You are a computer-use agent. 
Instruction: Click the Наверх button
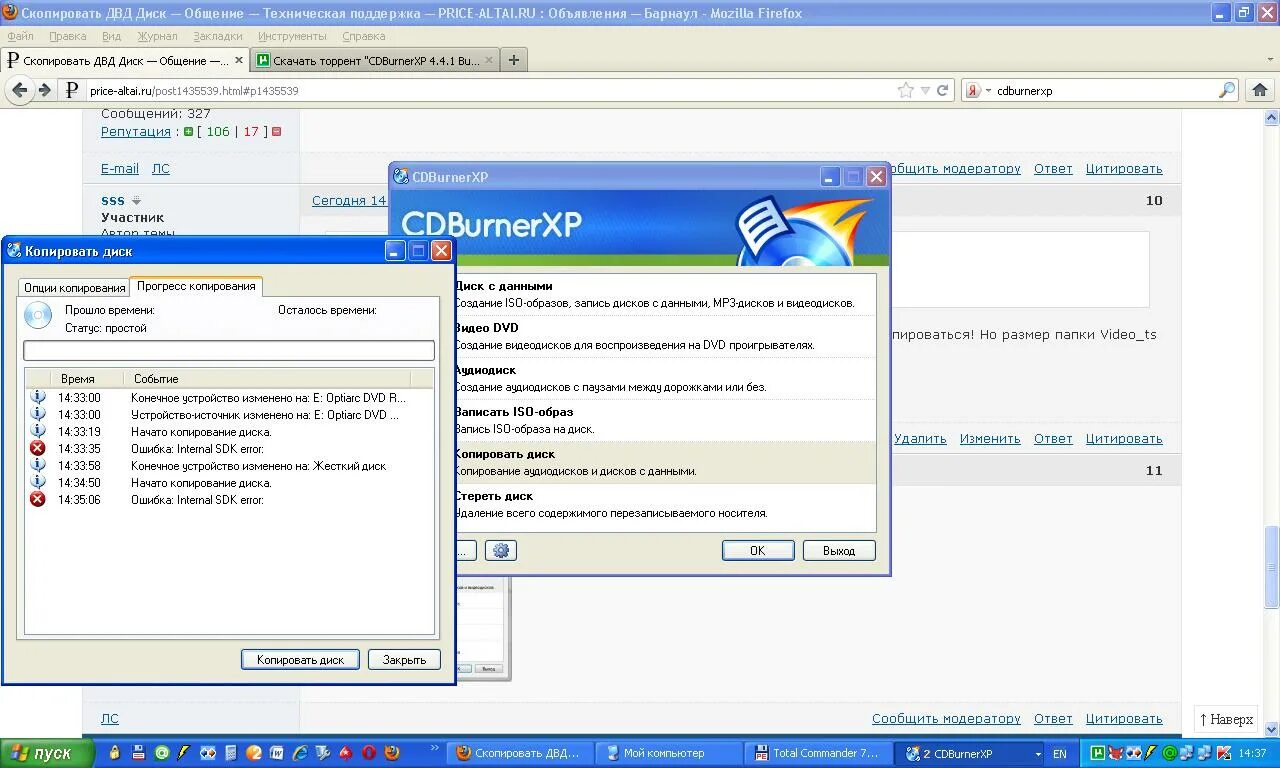click(x=1226, y=719)
